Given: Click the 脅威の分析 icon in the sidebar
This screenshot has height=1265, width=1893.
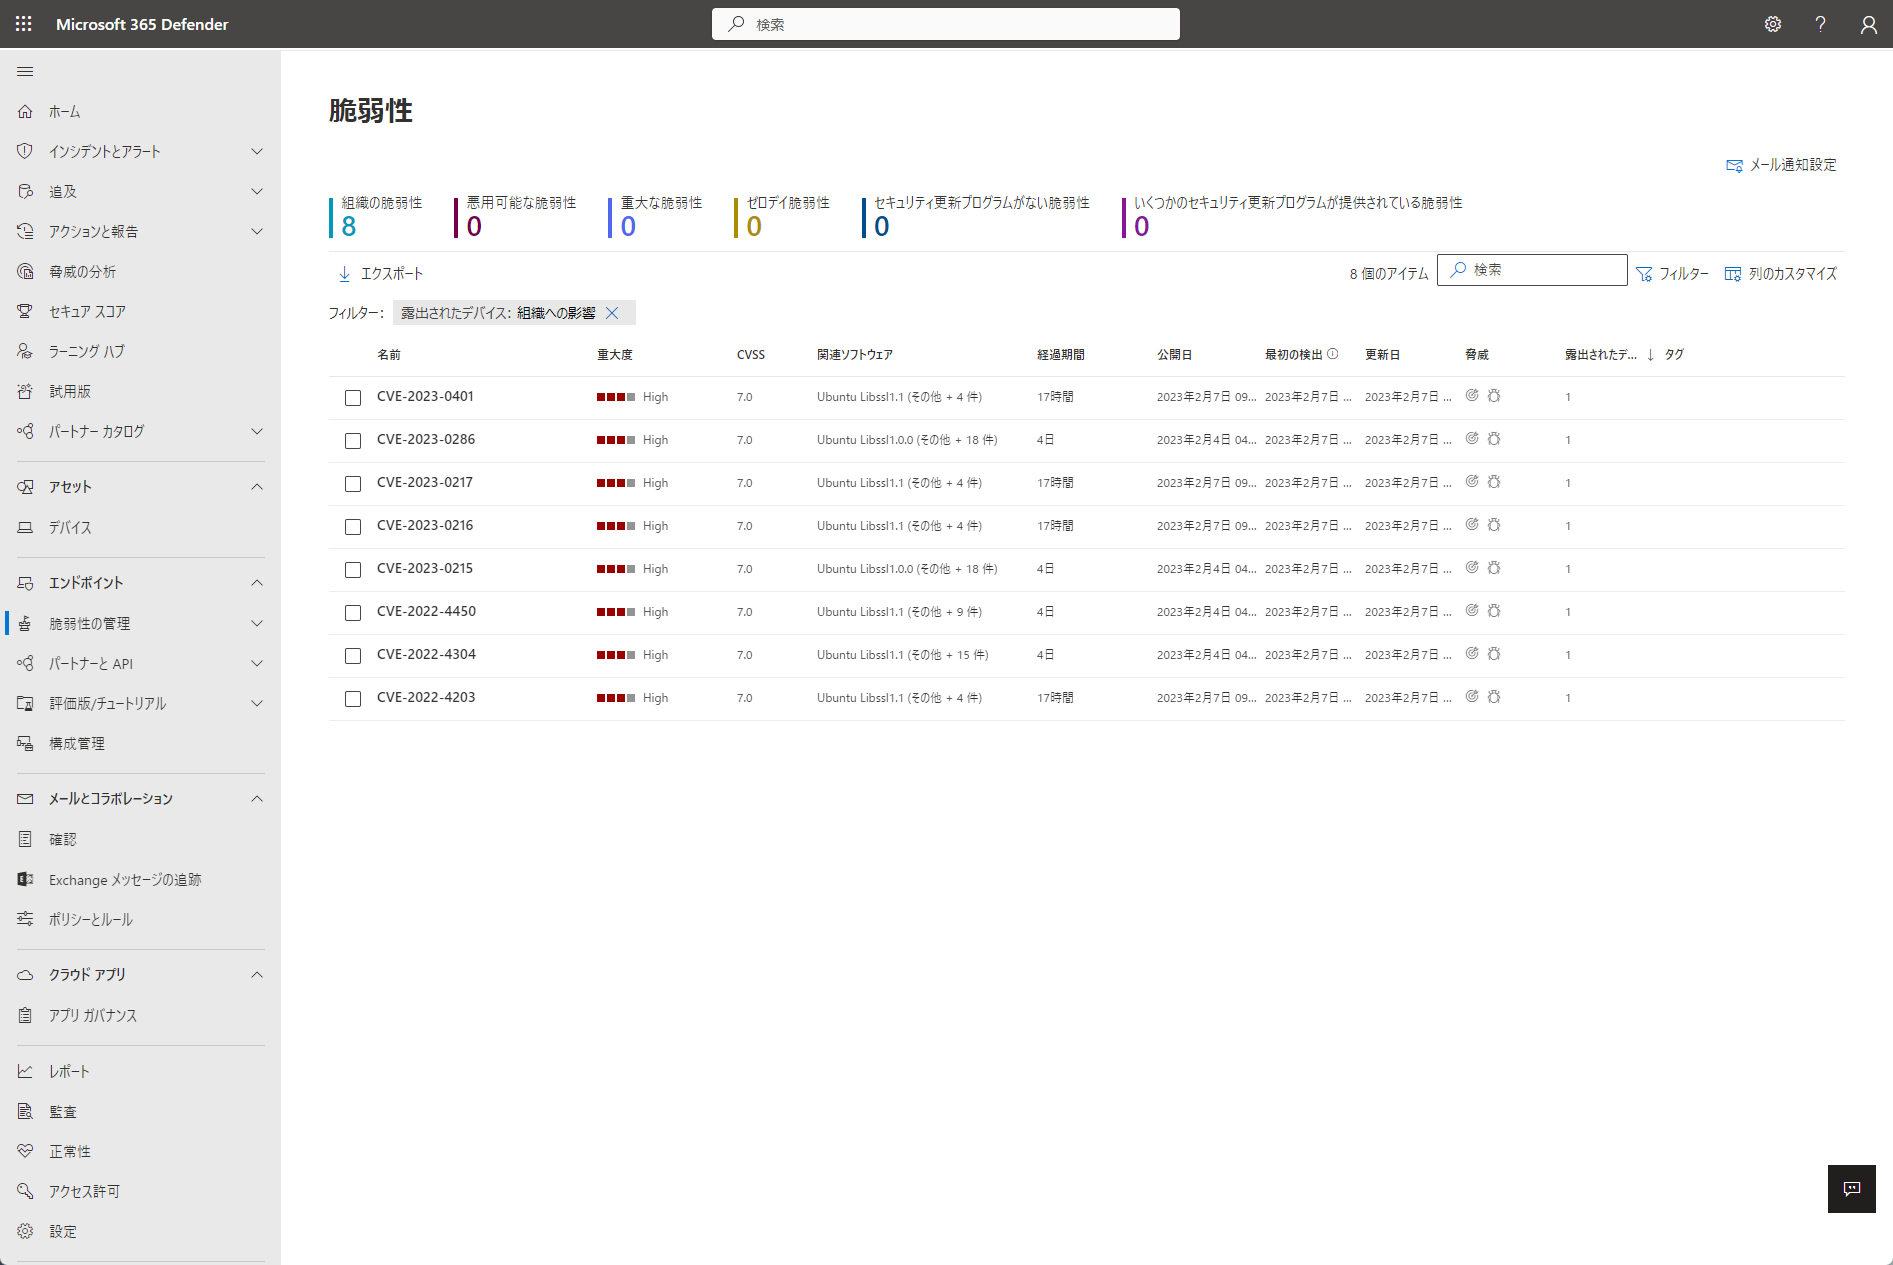Looking at the screenshot, I should tap(25, 271).
